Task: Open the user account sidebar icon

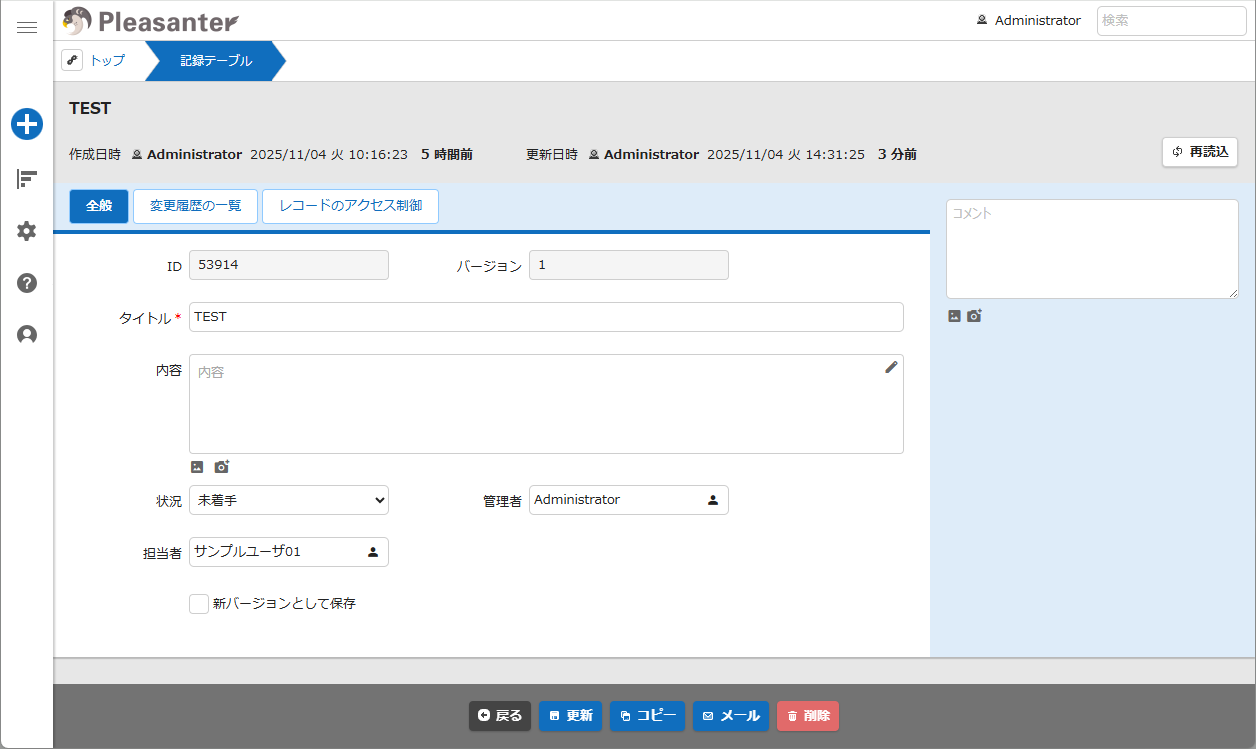Action: (27, 335)
